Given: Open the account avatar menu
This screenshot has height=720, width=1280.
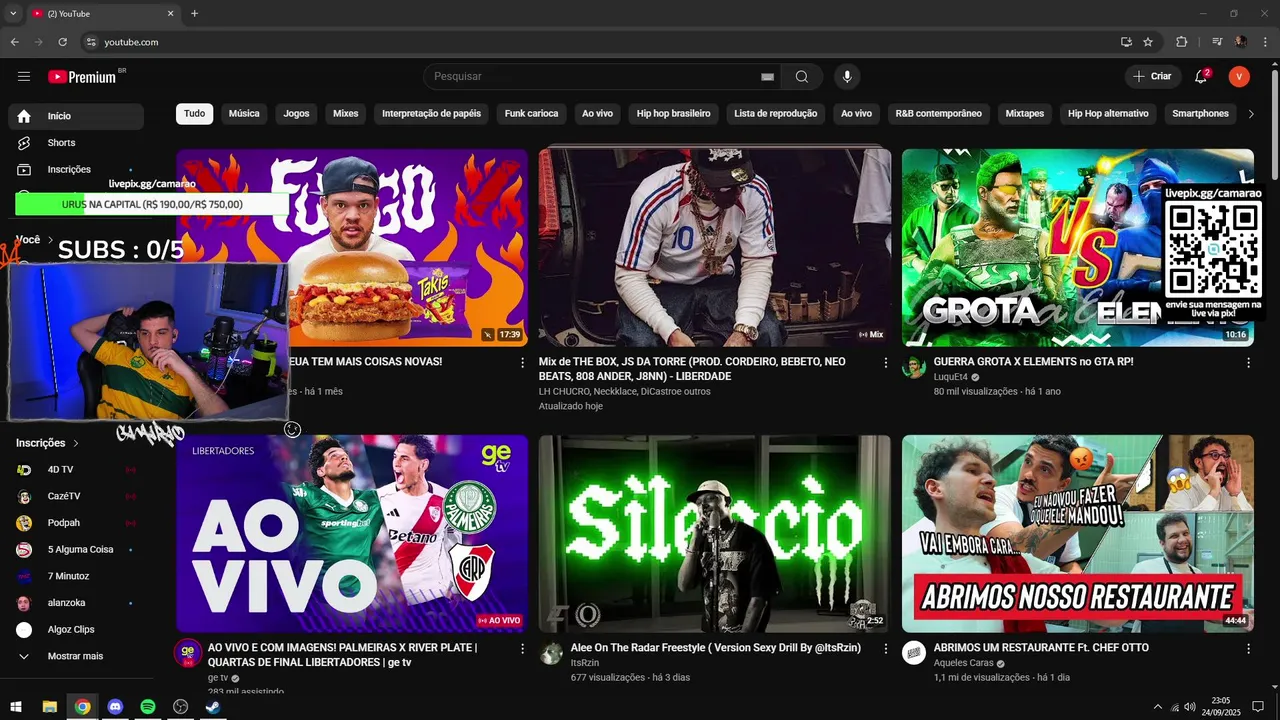Looking at the screenshot, I should 1239,77.
